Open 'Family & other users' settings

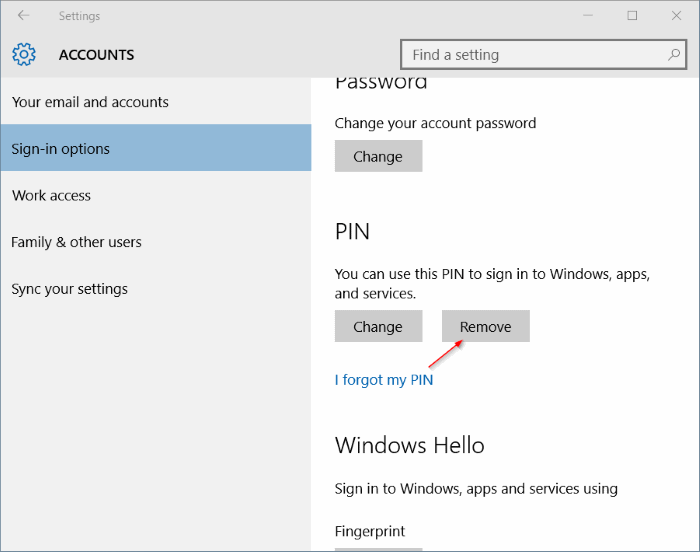(x=76, y=242)
